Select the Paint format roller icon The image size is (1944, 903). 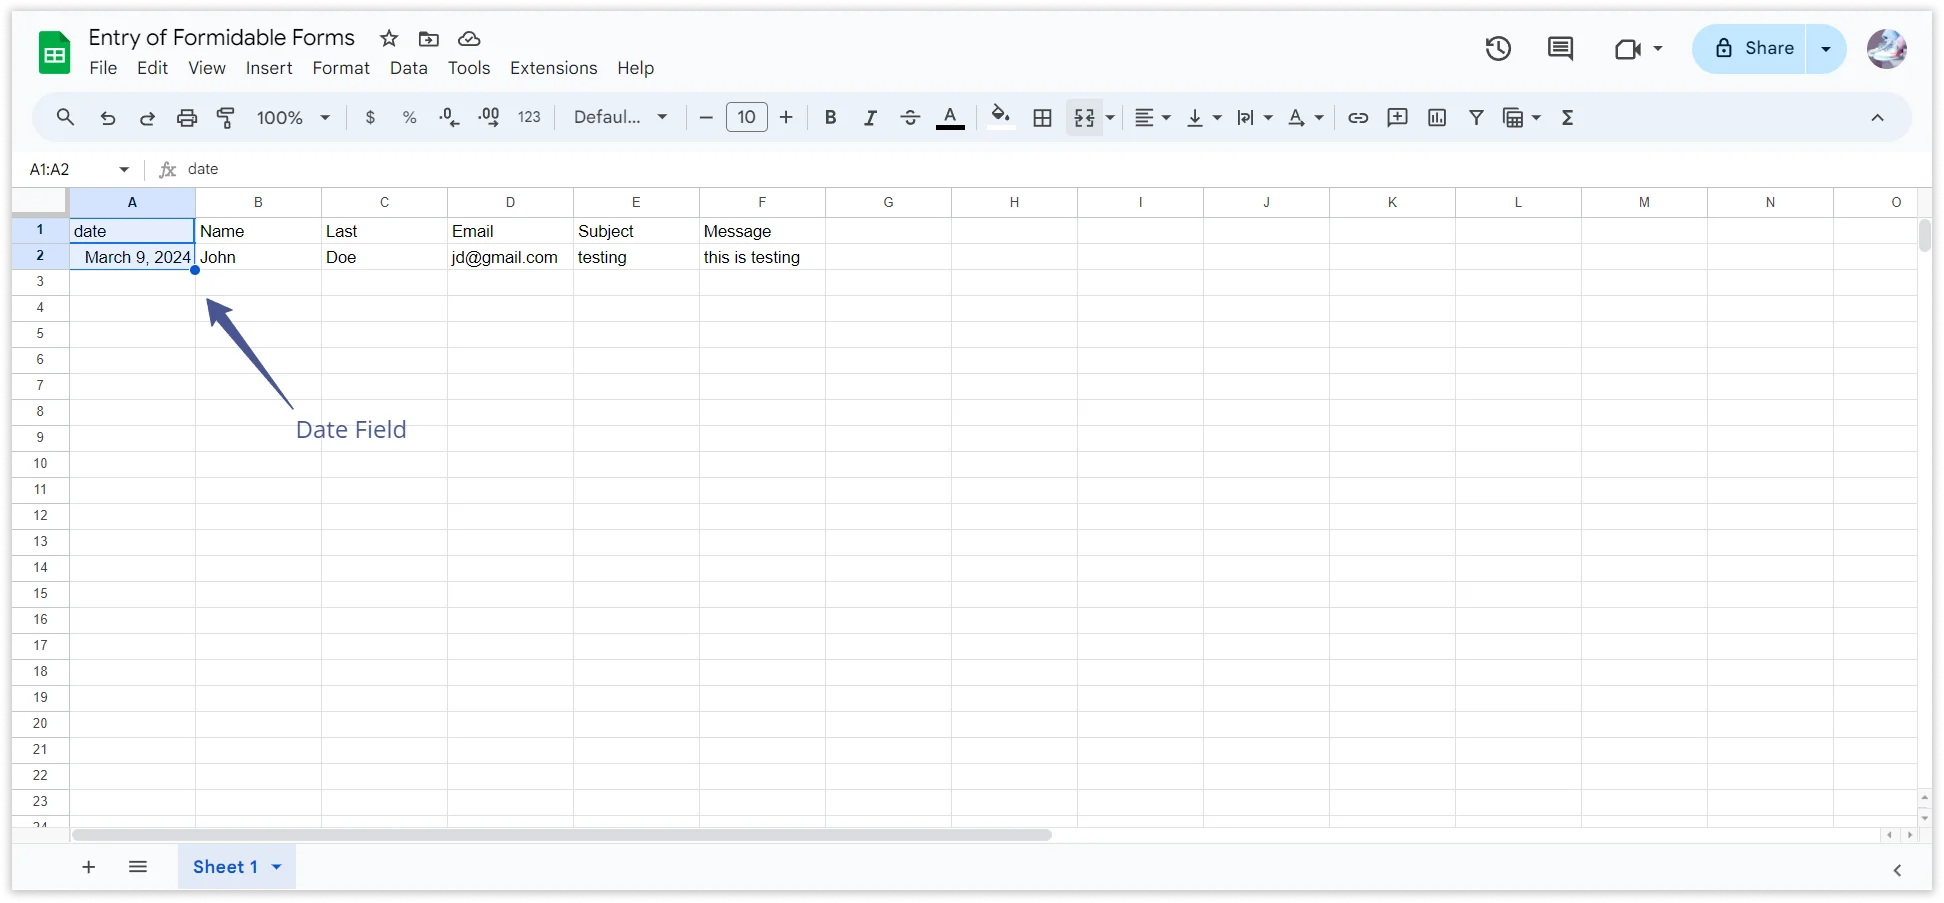click(x=226, y=118)
